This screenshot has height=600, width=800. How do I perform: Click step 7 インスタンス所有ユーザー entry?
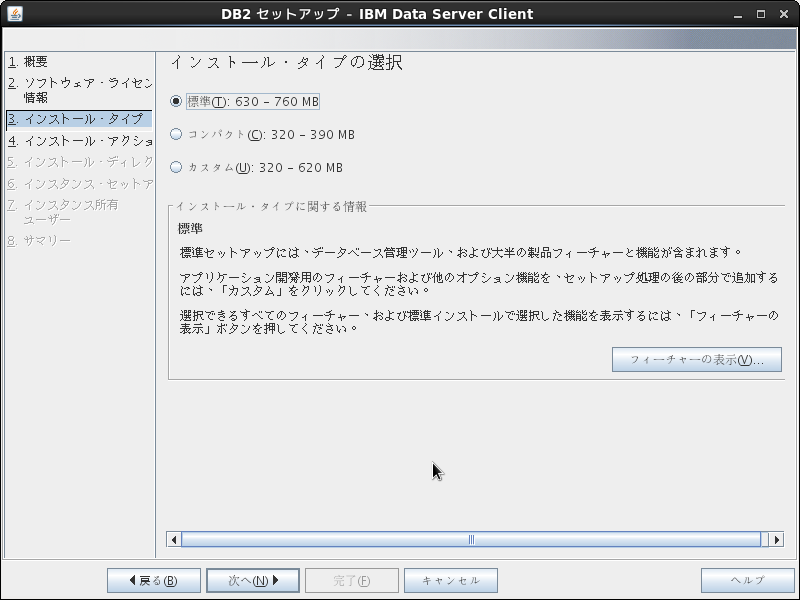pos(63,212)
